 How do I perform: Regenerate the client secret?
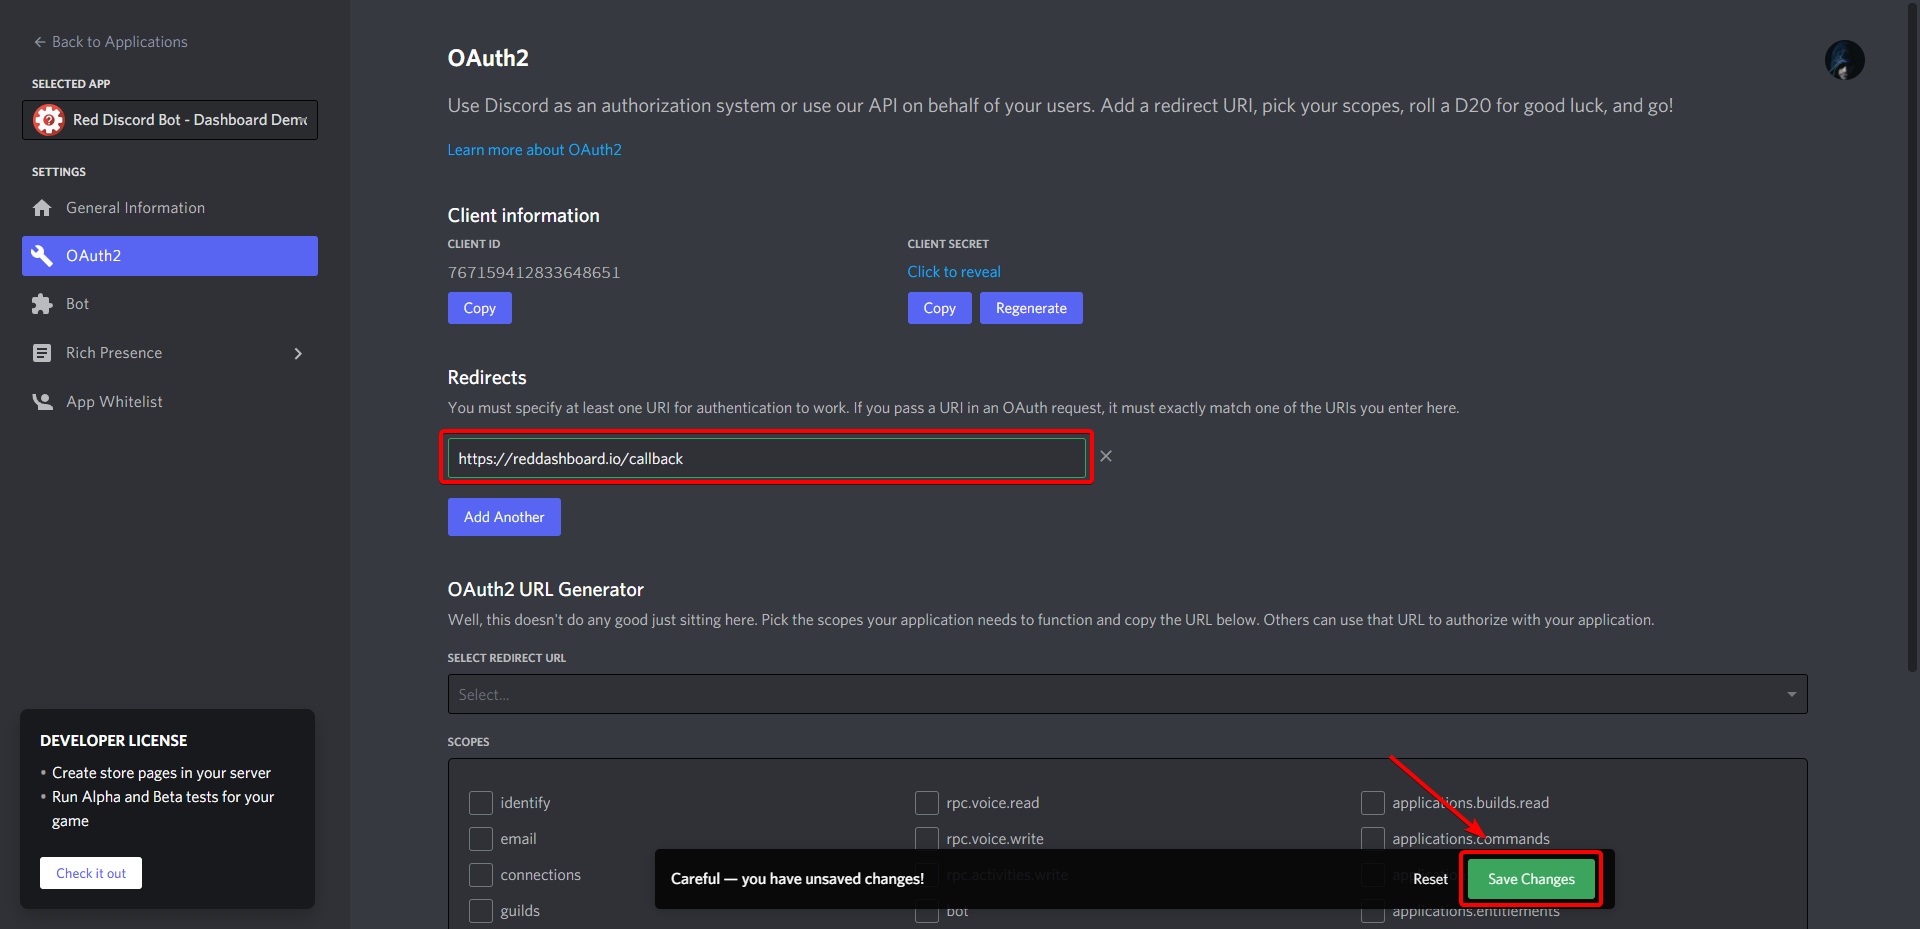coord(1031,308)
